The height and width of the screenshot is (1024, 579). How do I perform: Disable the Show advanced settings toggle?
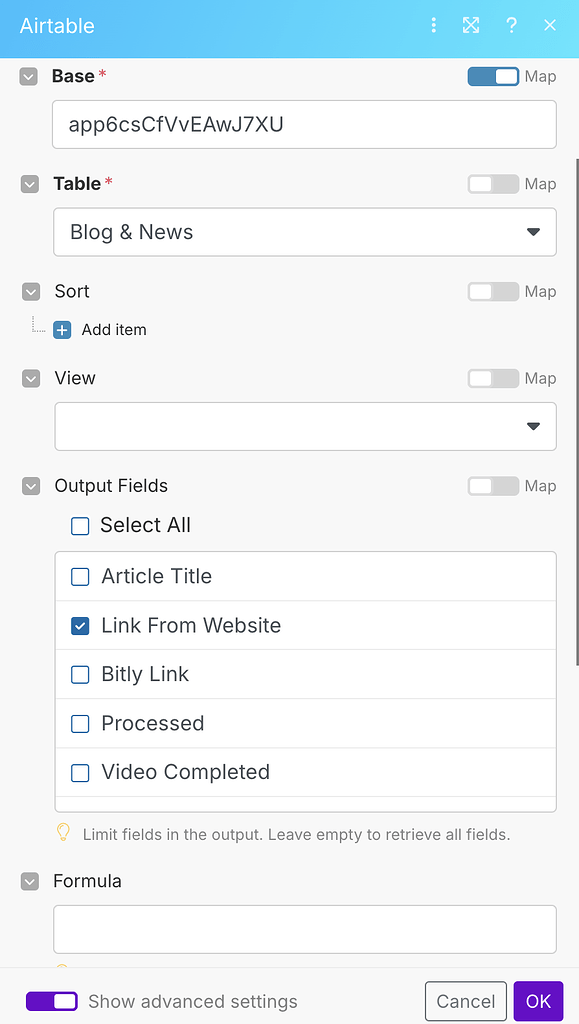[51, 1001]
